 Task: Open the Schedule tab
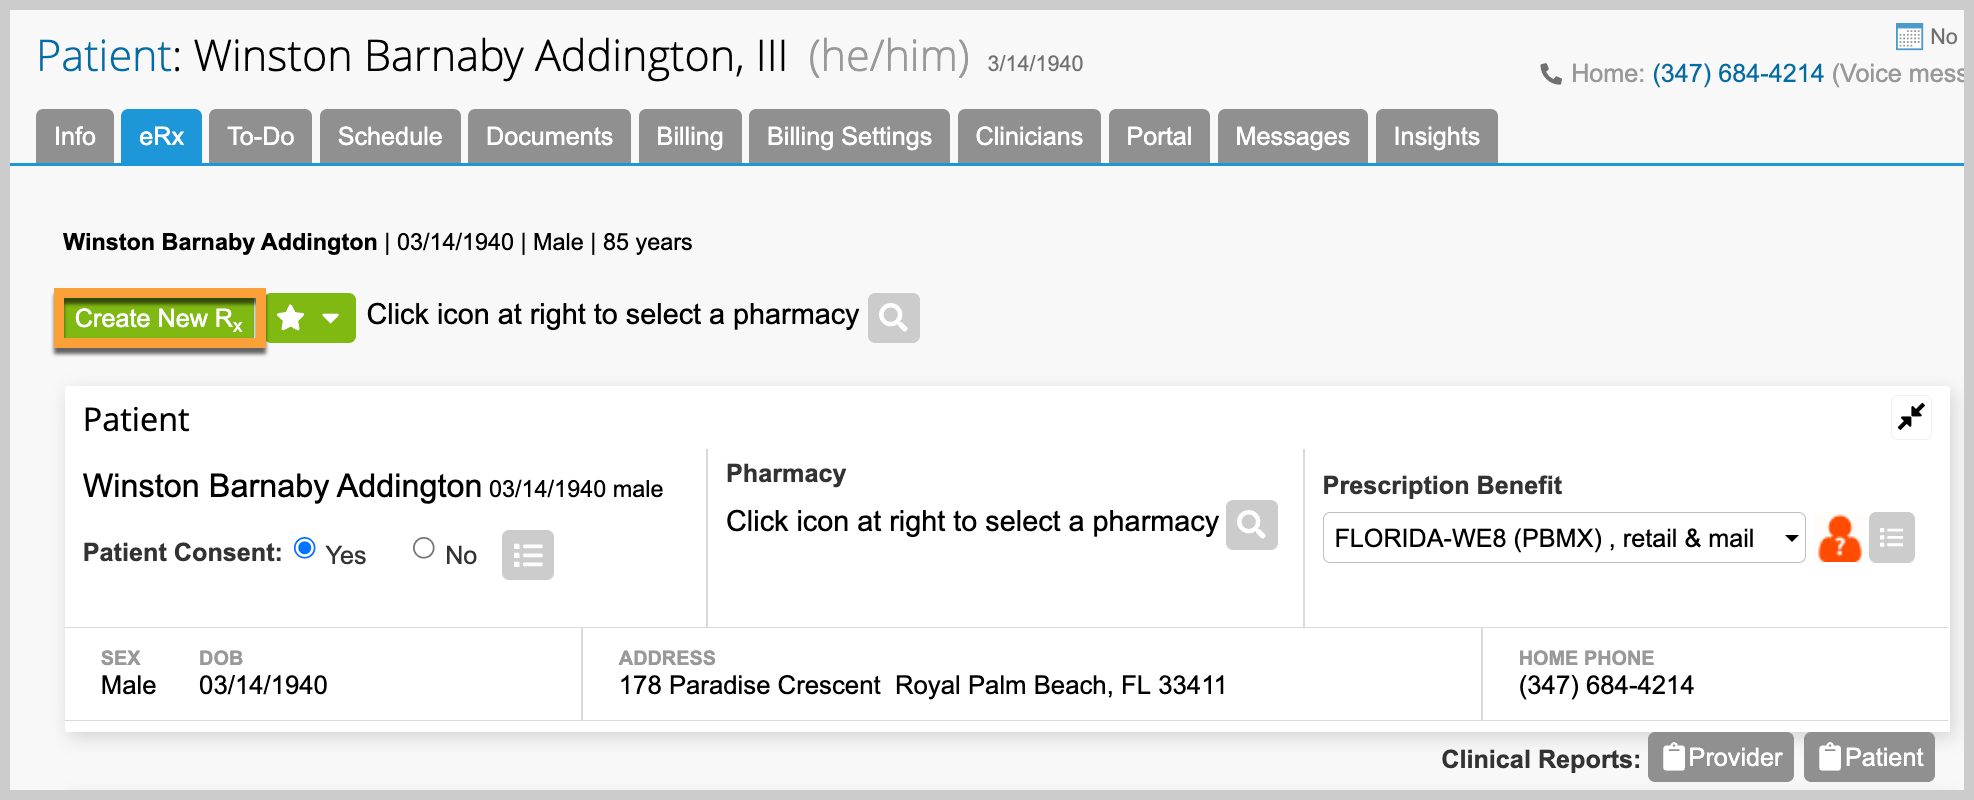click(x=390, y=136)
